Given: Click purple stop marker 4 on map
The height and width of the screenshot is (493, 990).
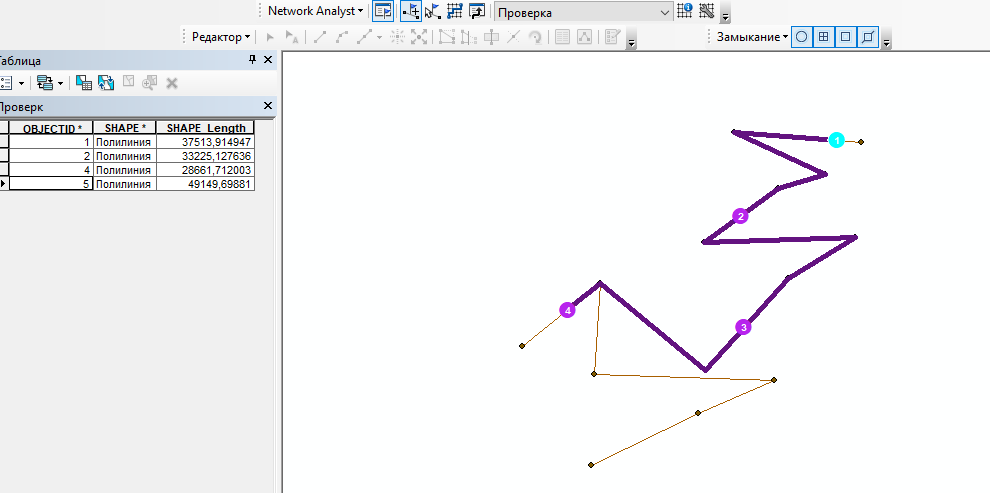Looking at the screenshot, I should click(x=568, y=310).
